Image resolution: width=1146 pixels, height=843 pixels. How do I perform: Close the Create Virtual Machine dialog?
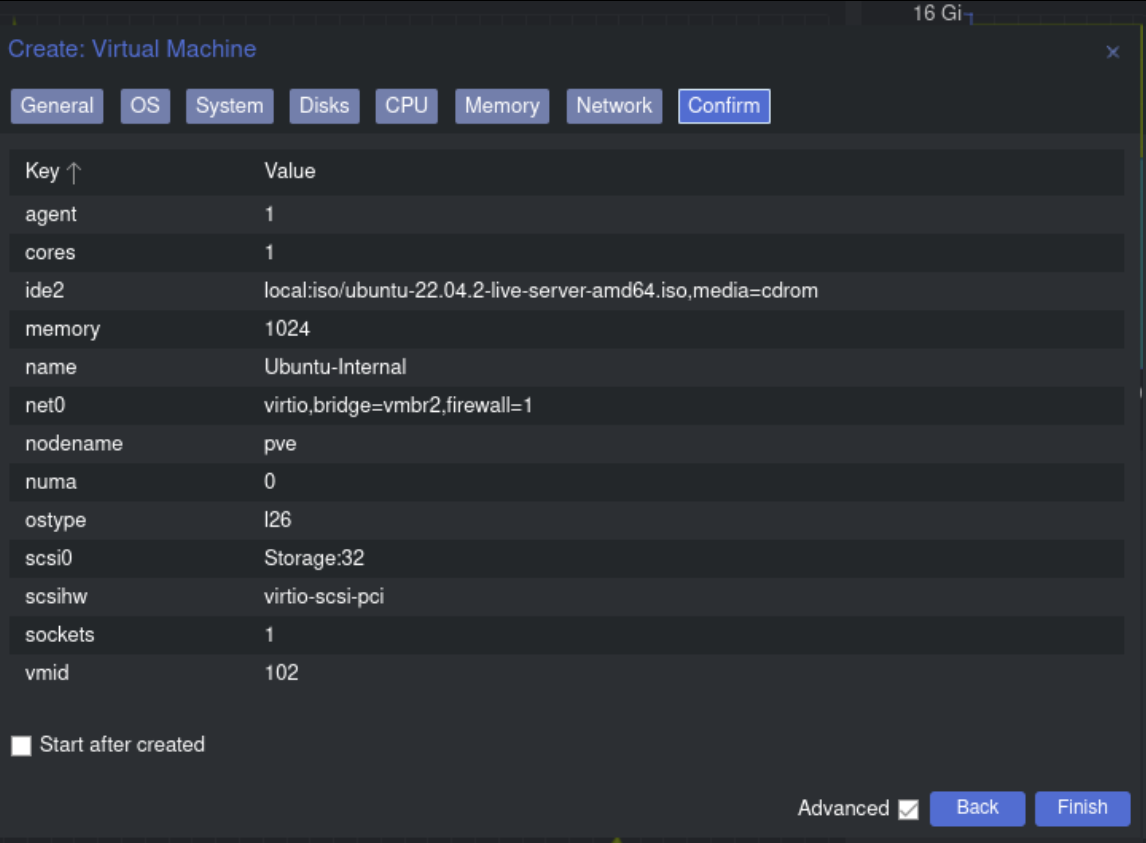(1112, 52)
